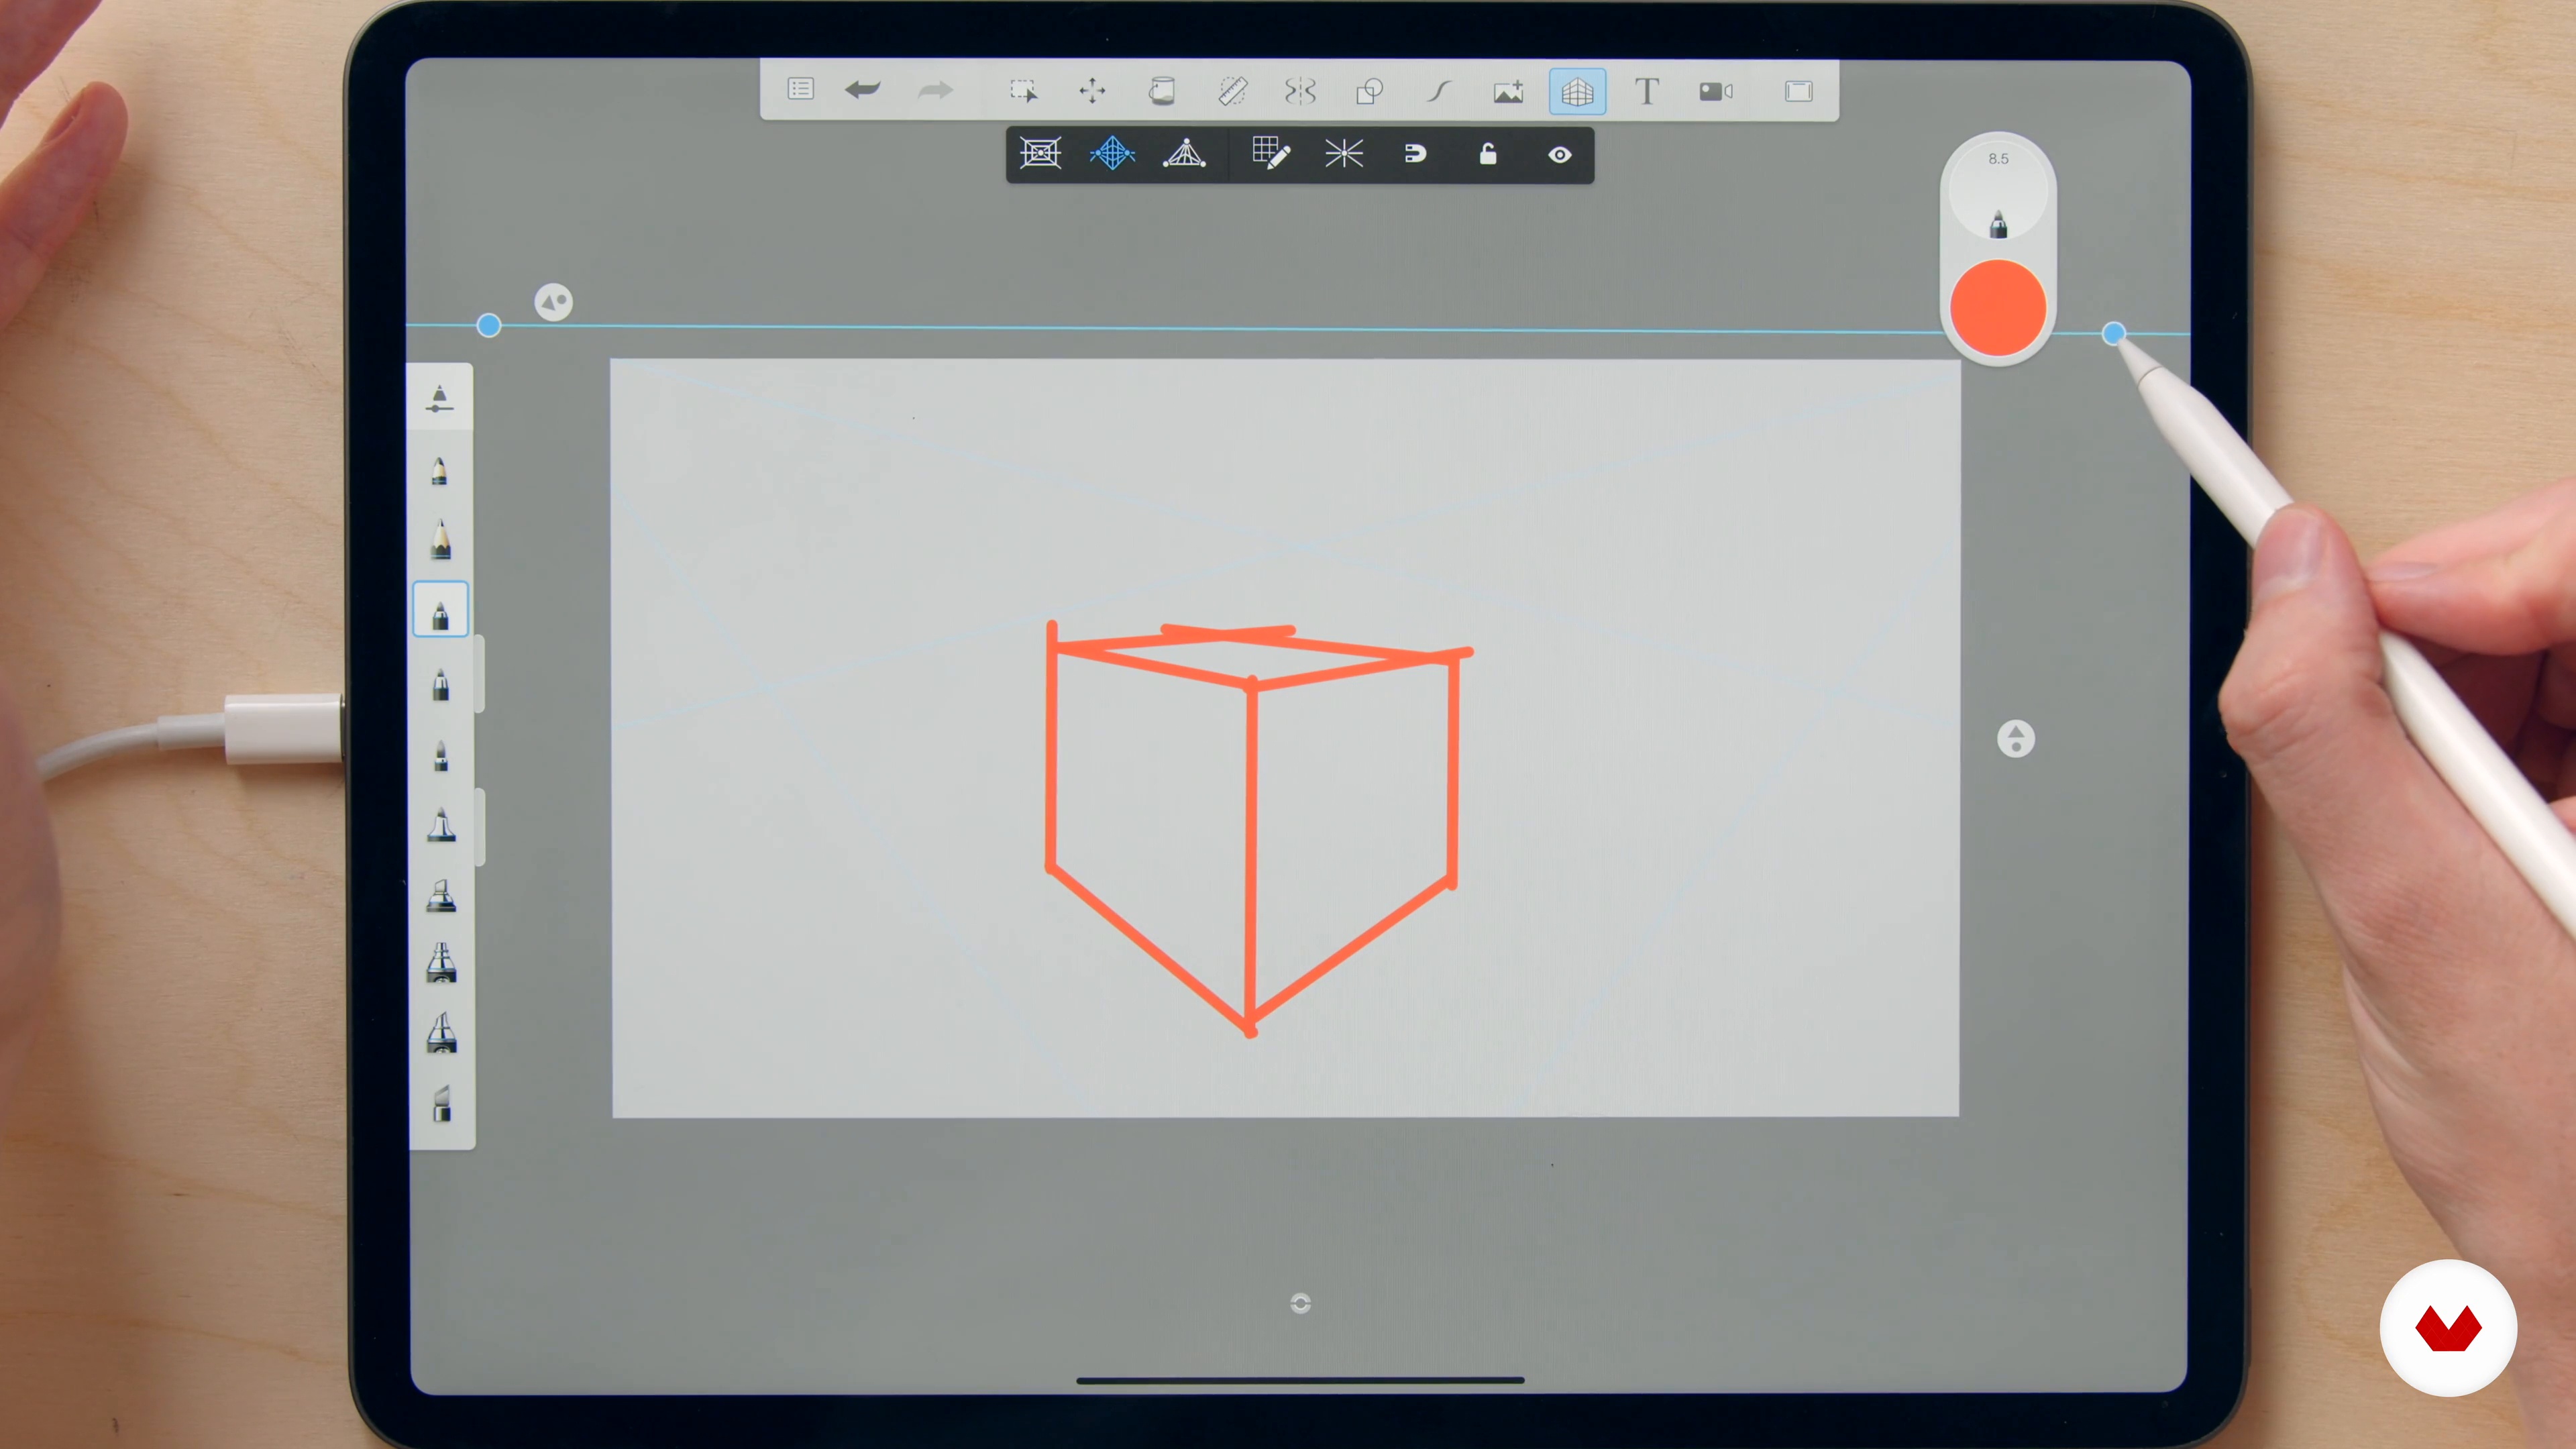
Task: Select the flat eraser at panel bottom
Action: coord(441,1104)
